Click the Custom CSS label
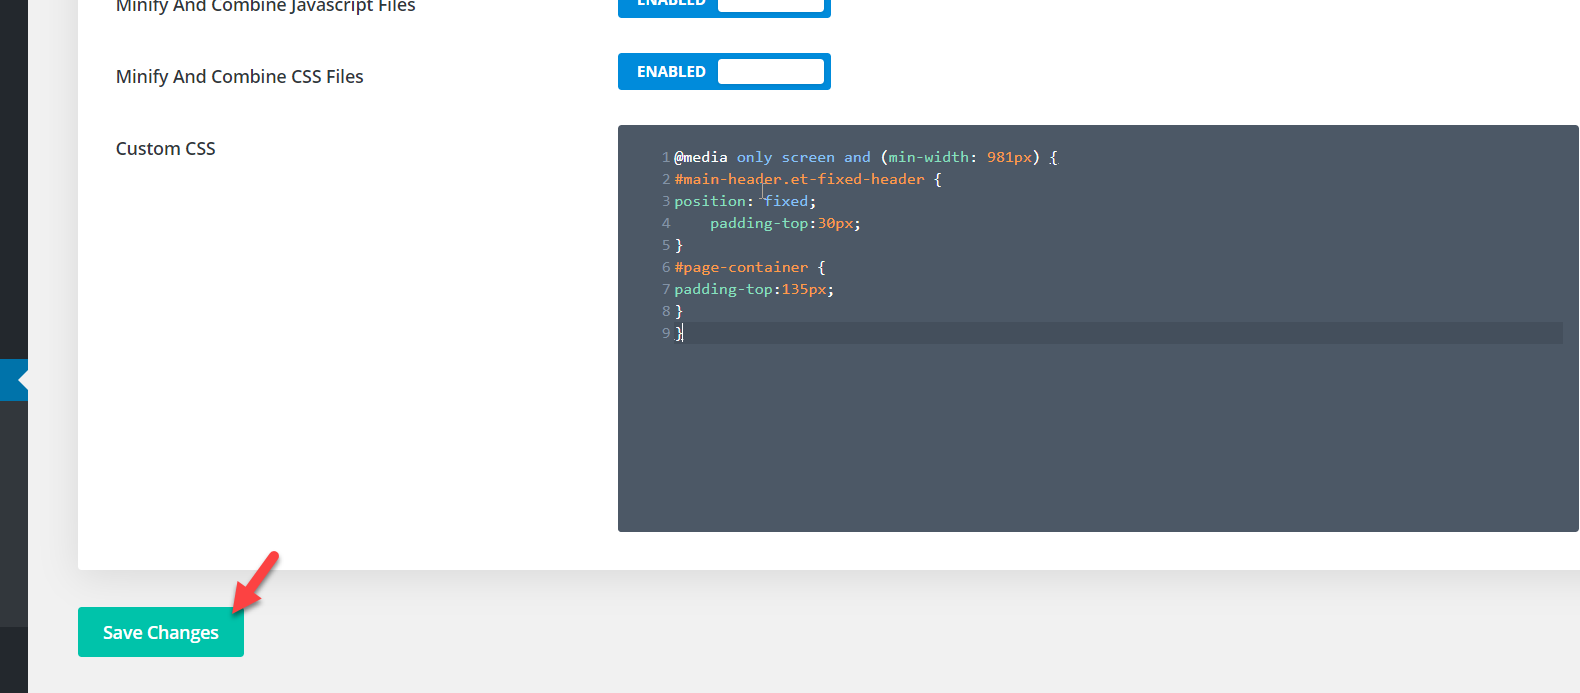The width and height of the screenshot is (1580, 693). [x=166, y=148]
